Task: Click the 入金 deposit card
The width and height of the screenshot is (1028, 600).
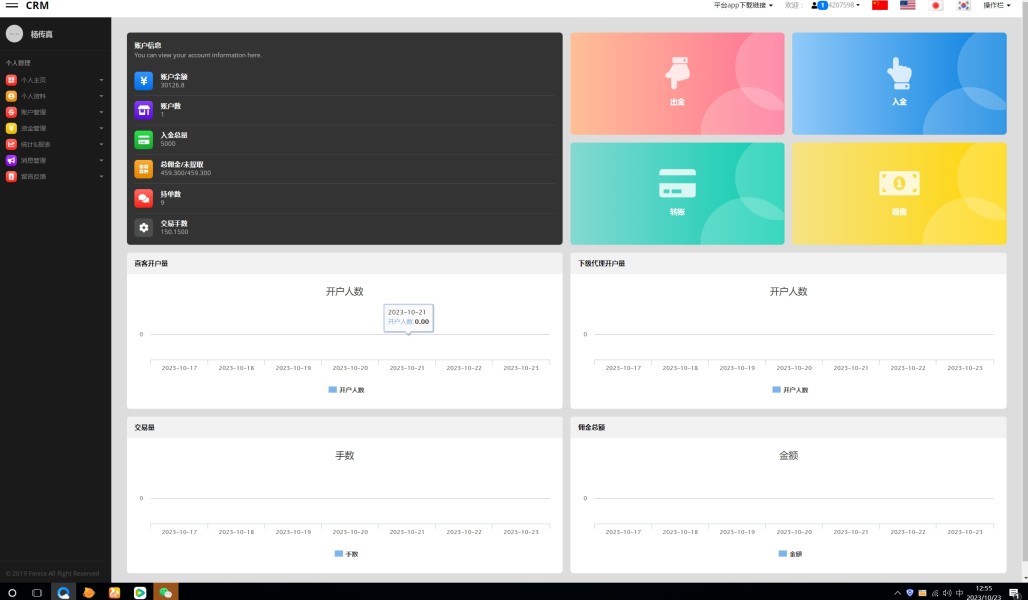Action: click(899, 83)
